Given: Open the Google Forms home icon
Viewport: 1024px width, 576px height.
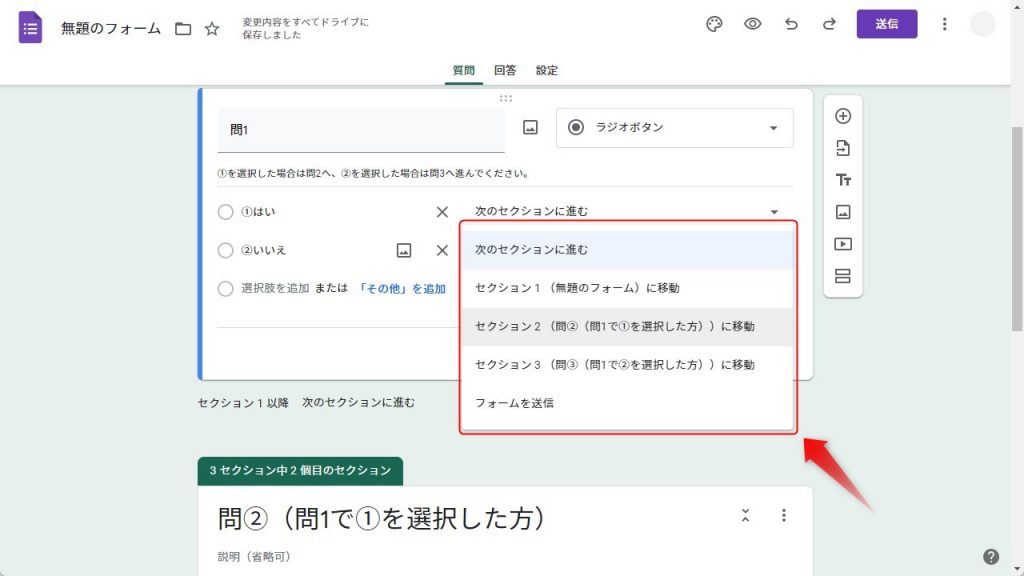Looking at the screenshot, I should point(30,27).
